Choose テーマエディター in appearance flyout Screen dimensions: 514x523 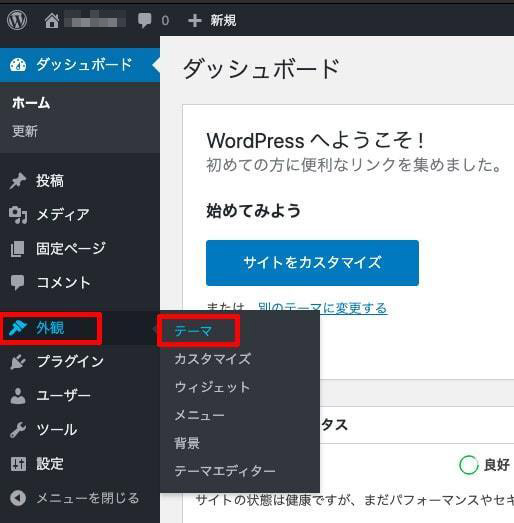point(225,471)
